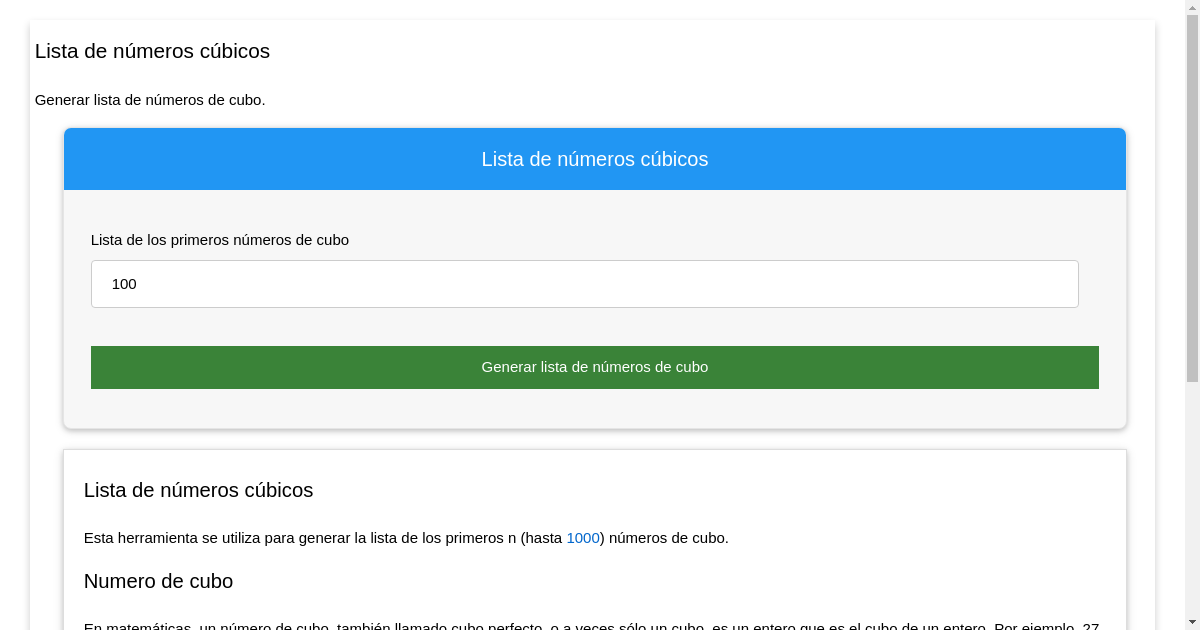Screen dimensions: 1200x630
Task: Click the description text 'Generar lista de números de cubo.'
Action: 150,100
